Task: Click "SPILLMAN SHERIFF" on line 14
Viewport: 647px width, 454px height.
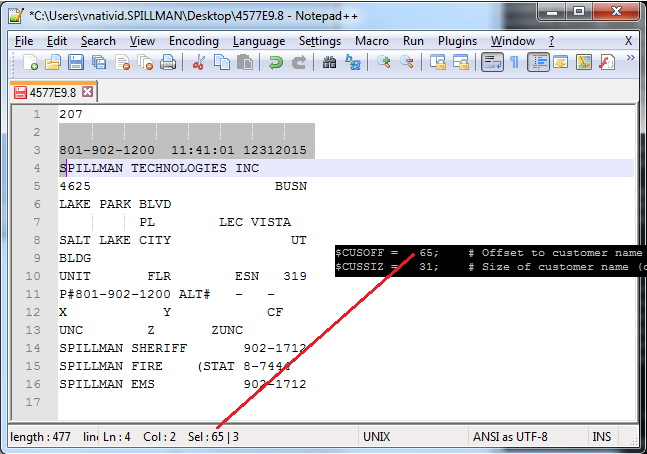Action: 123,348
